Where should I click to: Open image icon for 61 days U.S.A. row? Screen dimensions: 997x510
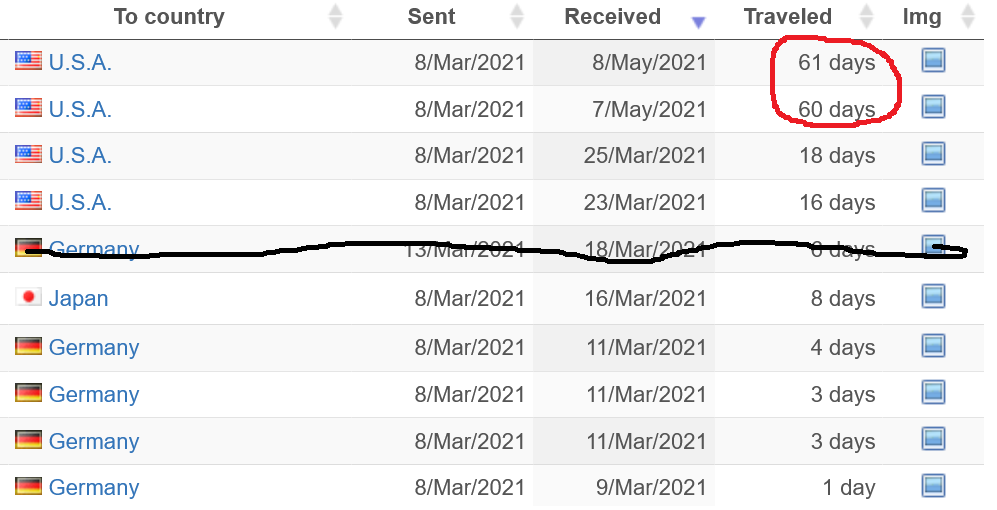(933, 60)
